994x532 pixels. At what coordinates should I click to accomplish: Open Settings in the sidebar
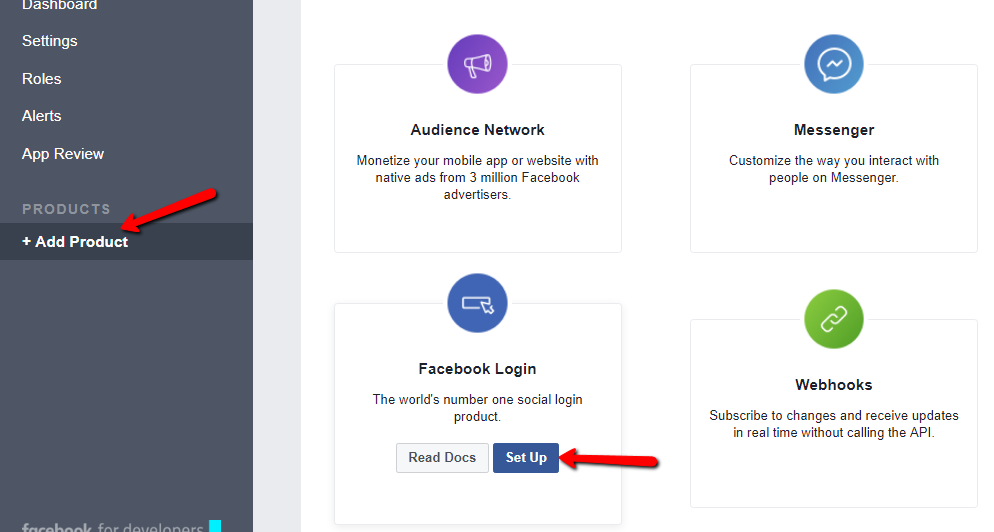[49, 41]
